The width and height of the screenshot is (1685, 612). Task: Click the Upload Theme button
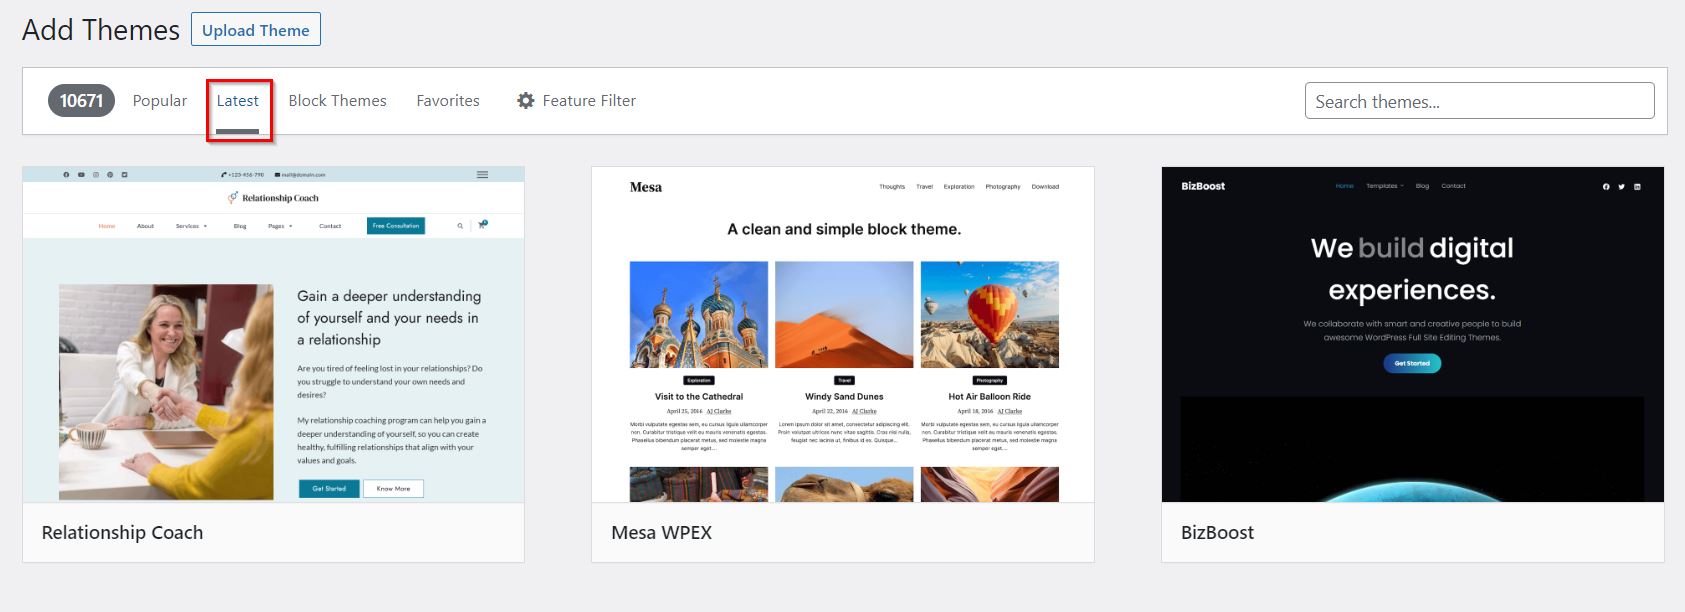(256, 30)
